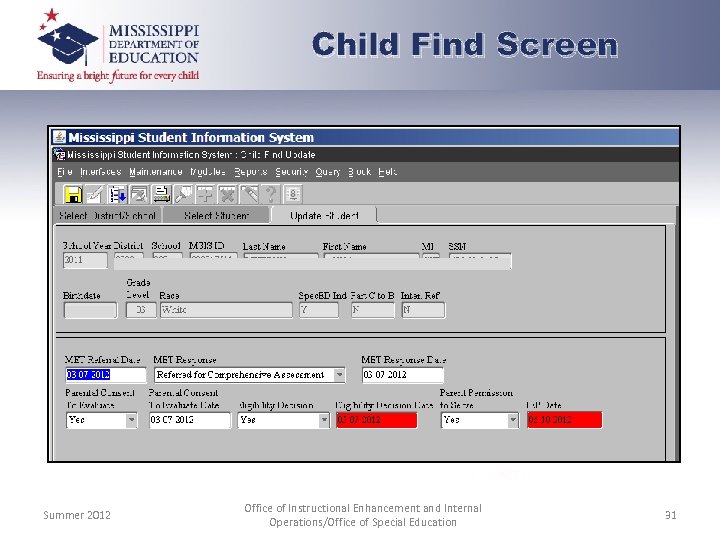Click the eraser clear icon in the toolbar
720x540 pixels.
coord(249,194)
